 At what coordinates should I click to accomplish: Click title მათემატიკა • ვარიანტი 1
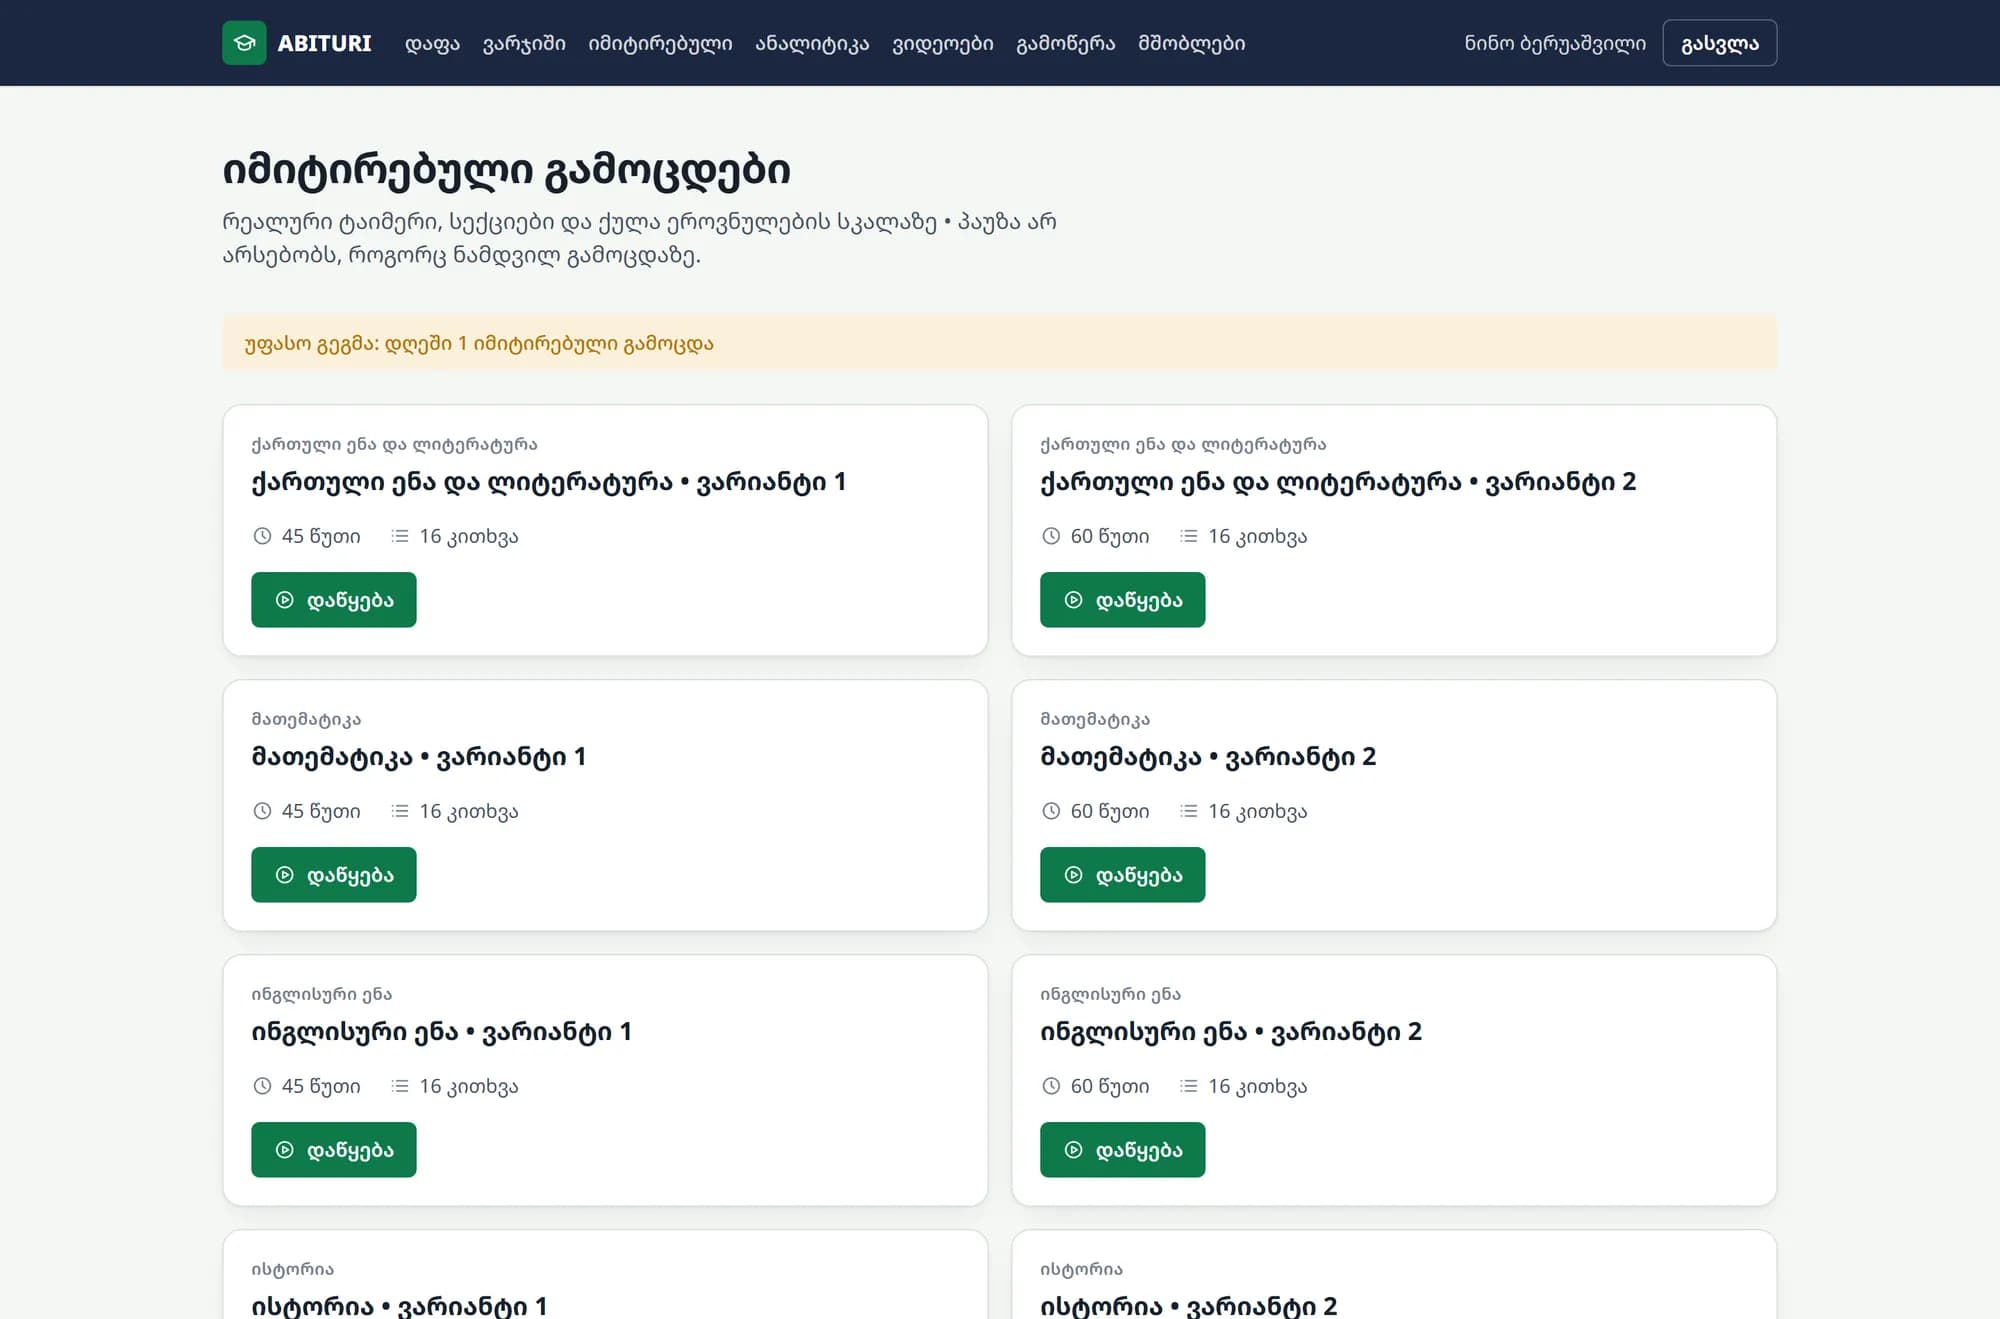point(419,757)
